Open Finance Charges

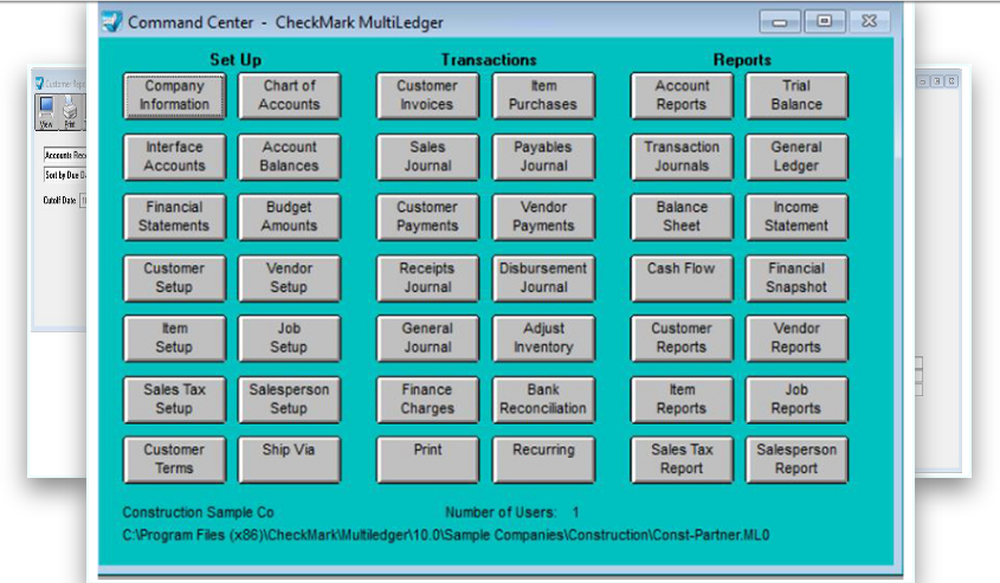click(427, 399)
